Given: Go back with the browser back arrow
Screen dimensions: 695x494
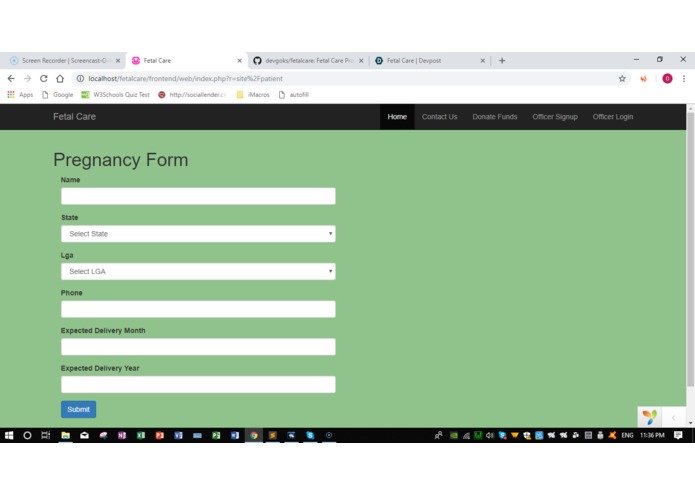Looking at the screenshot, I should coord(11,78).
